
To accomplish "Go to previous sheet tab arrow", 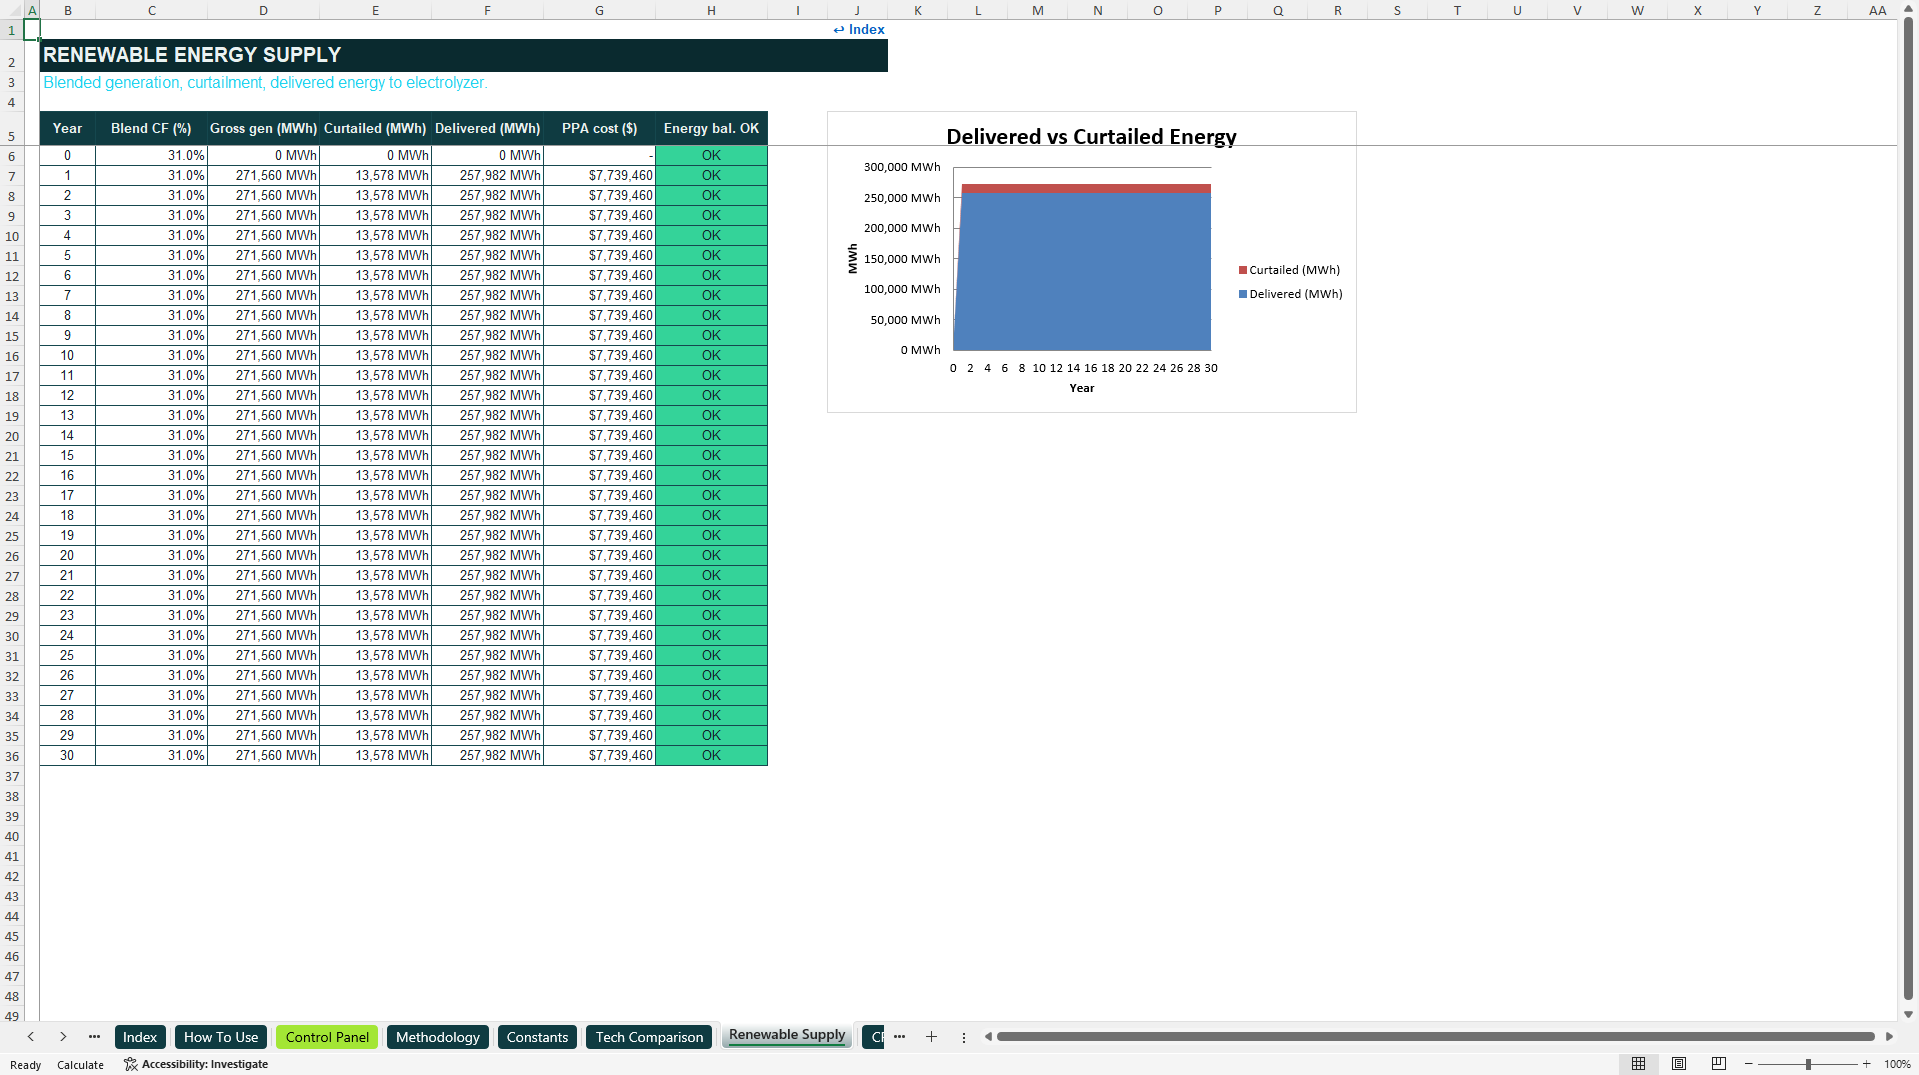I will (31, 1037).
